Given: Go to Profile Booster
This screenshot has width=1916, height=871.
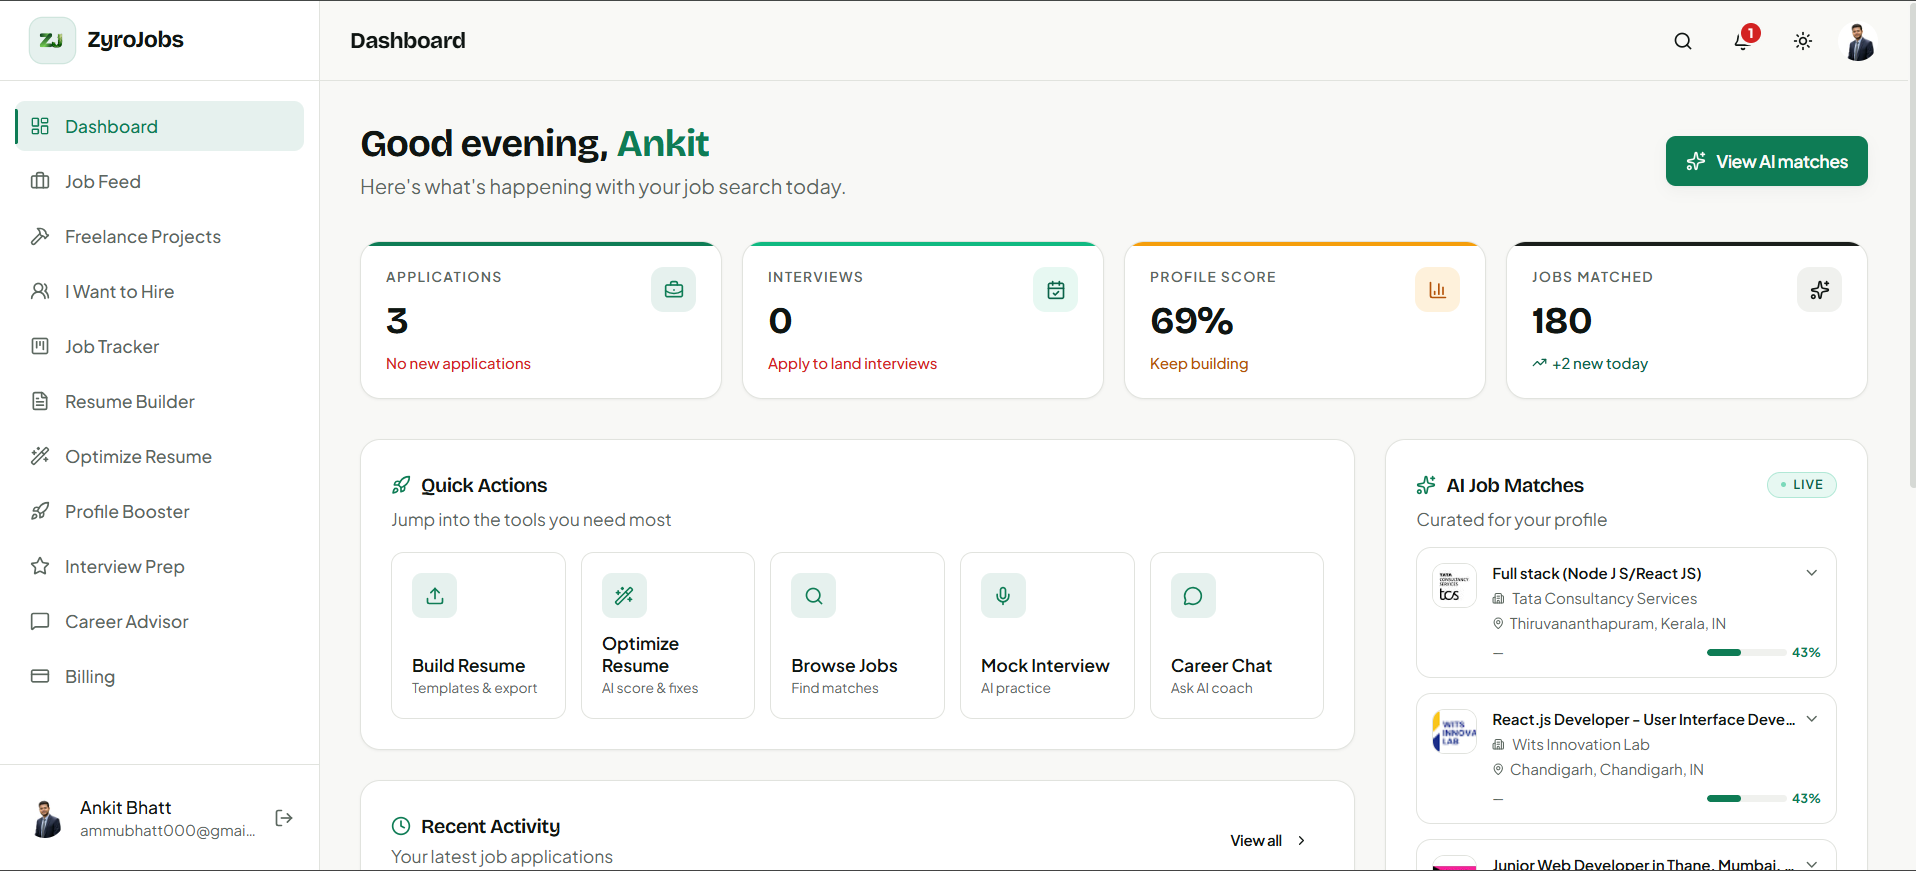Looking at the screenshot, I should tap(160, 511).
